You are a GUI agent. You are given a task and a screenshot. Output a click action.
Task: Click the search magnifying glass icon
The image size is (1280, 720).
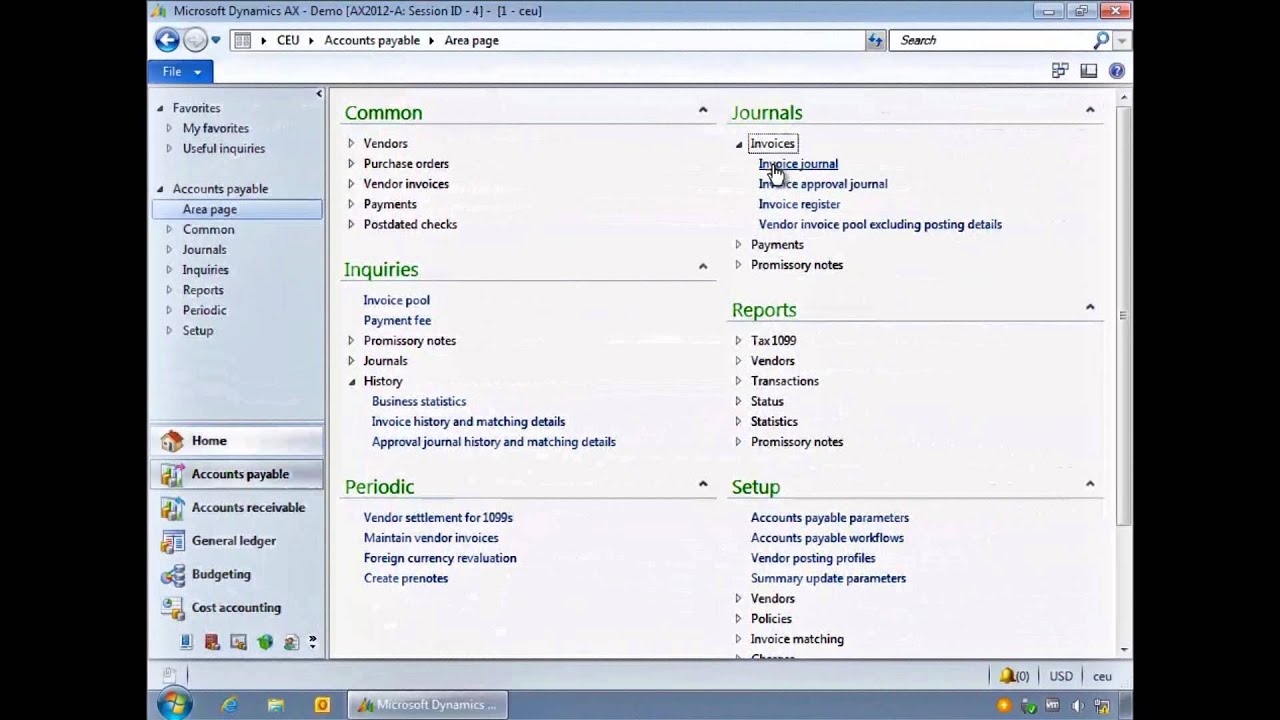tap(1101, 40)
